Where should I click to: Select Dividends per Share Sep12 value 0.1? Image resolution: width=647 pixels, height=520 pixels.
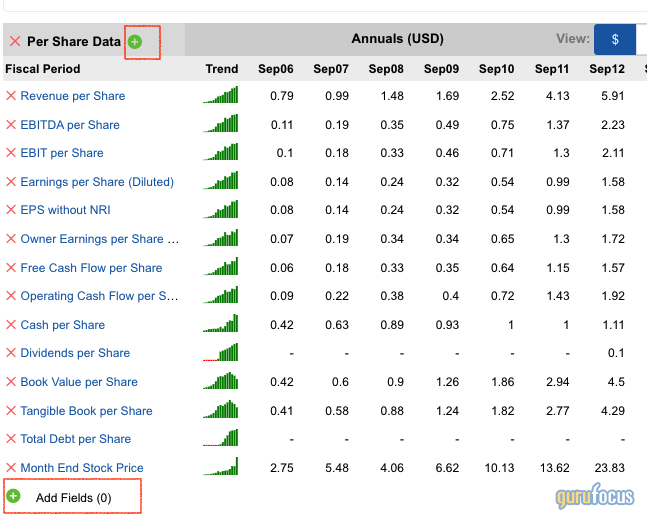(x=616, y=352)
